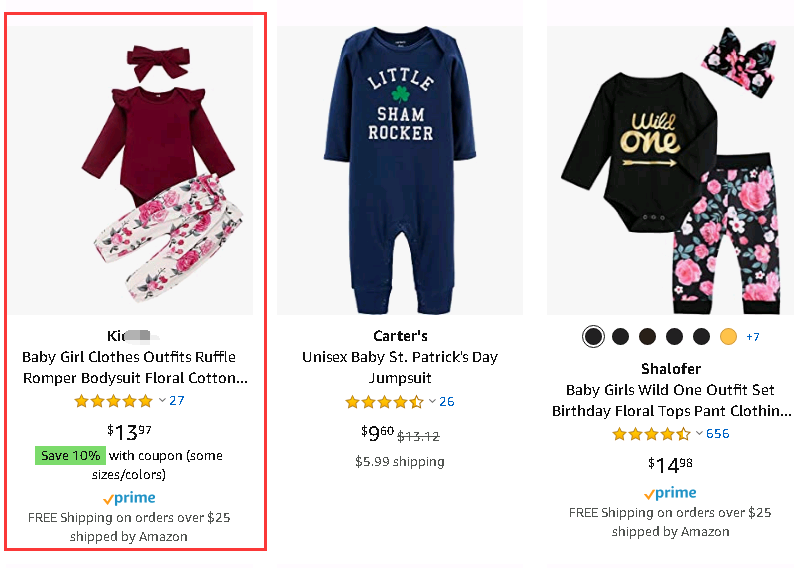
Task: Open Unisex Baby St. Patrick's Day Jumpsuit title
Action: 400,368
